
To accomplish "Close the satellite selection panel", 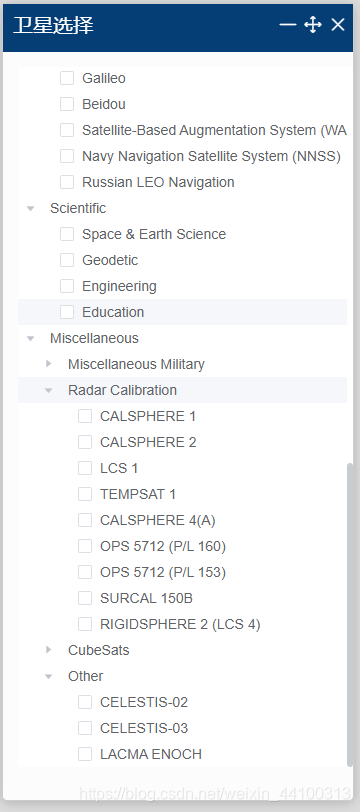I will coord(338,24).
